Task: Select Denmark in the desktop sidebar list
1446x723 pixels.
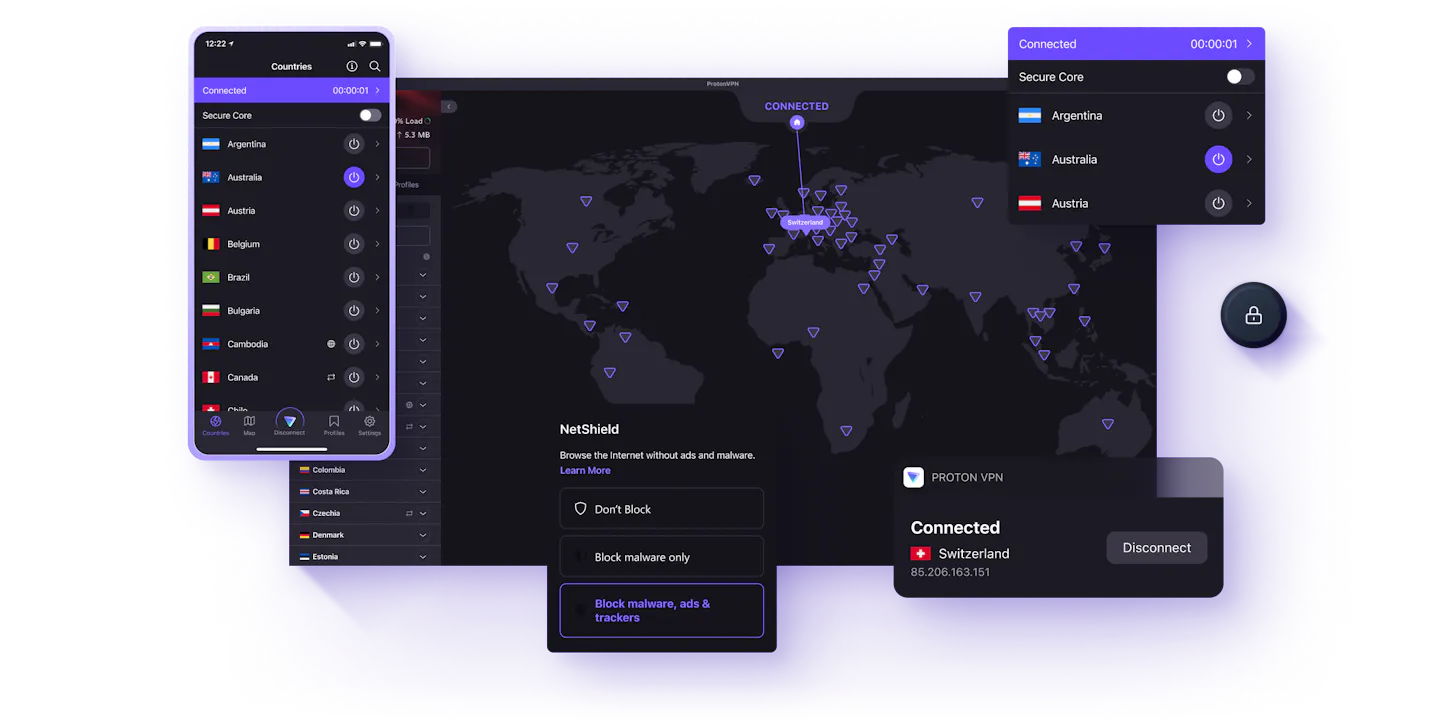Action: (365, 535)
